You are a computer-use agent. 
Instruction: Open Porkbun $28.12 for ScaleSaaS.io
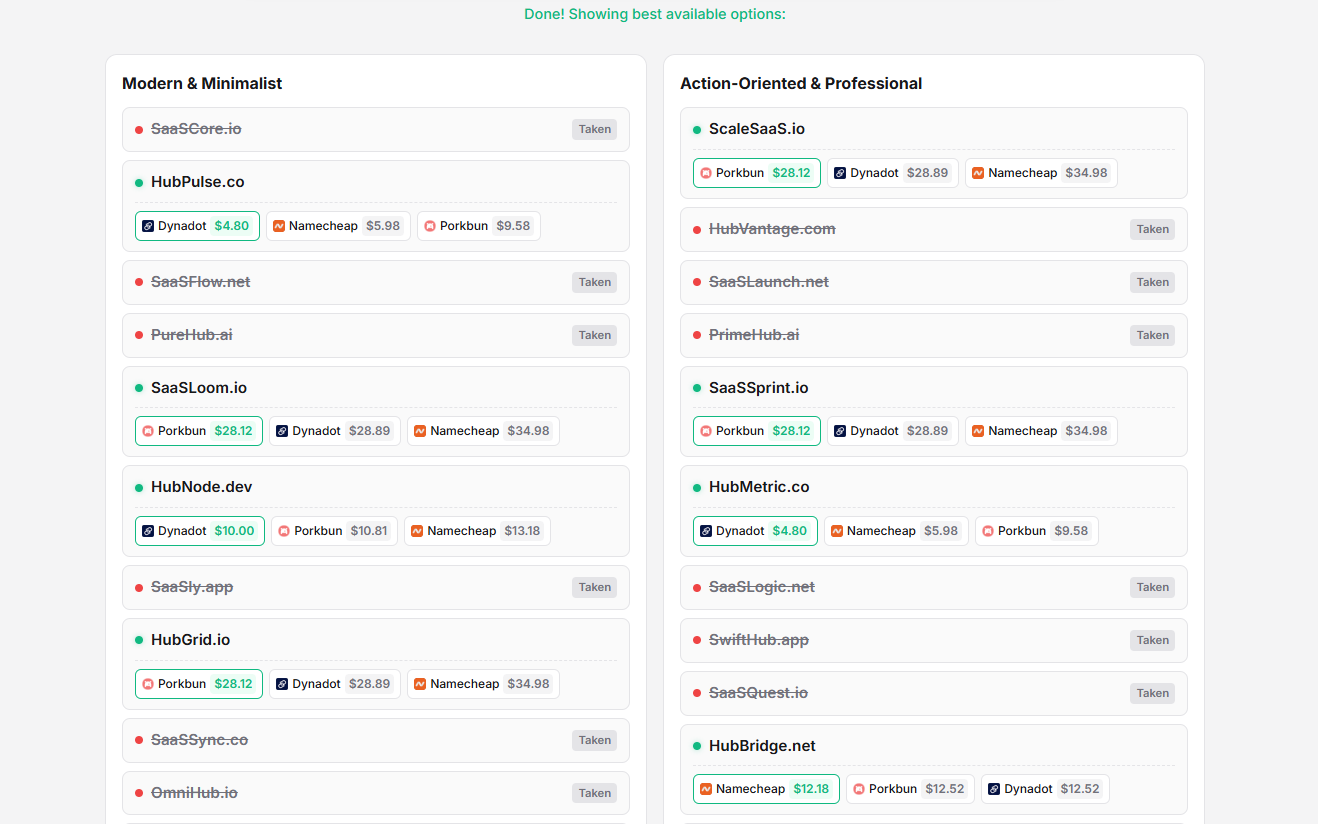(x=757, y=173)
